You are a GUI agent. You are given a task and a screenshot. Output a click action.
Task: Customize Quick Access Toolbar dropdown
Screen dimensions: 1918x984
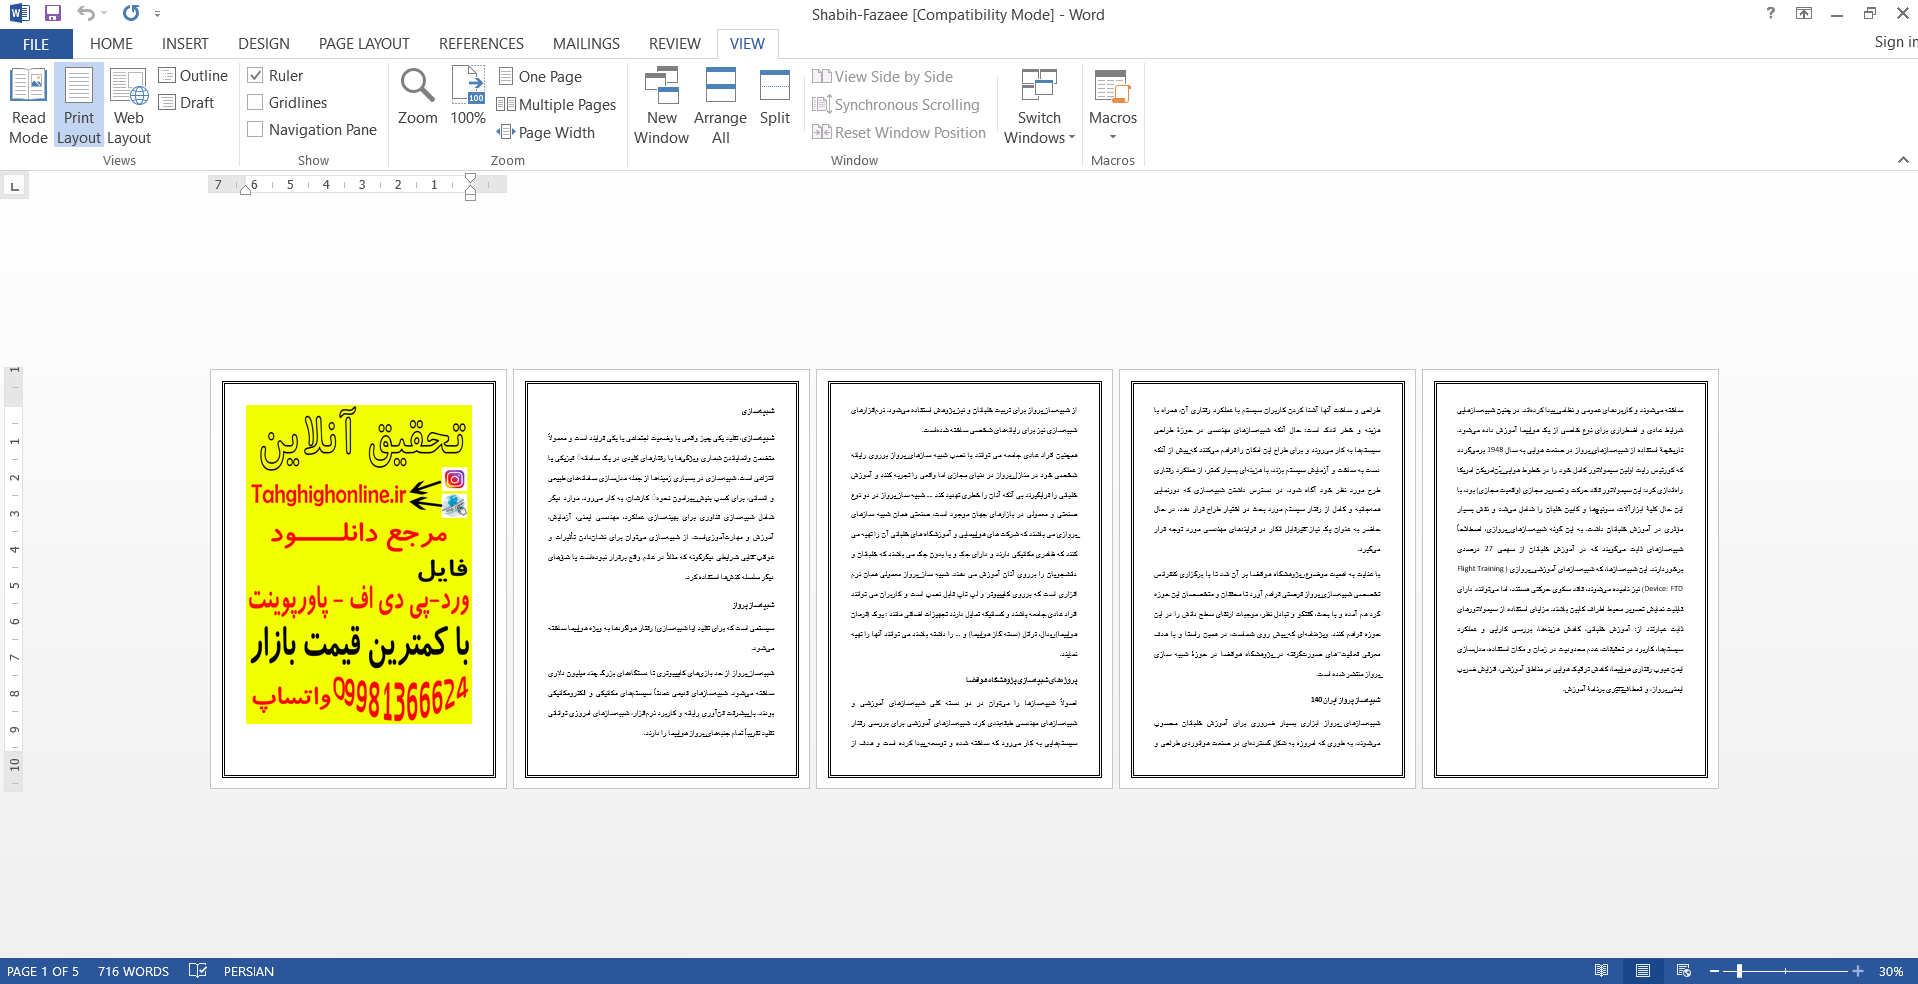tap(158, 14)
